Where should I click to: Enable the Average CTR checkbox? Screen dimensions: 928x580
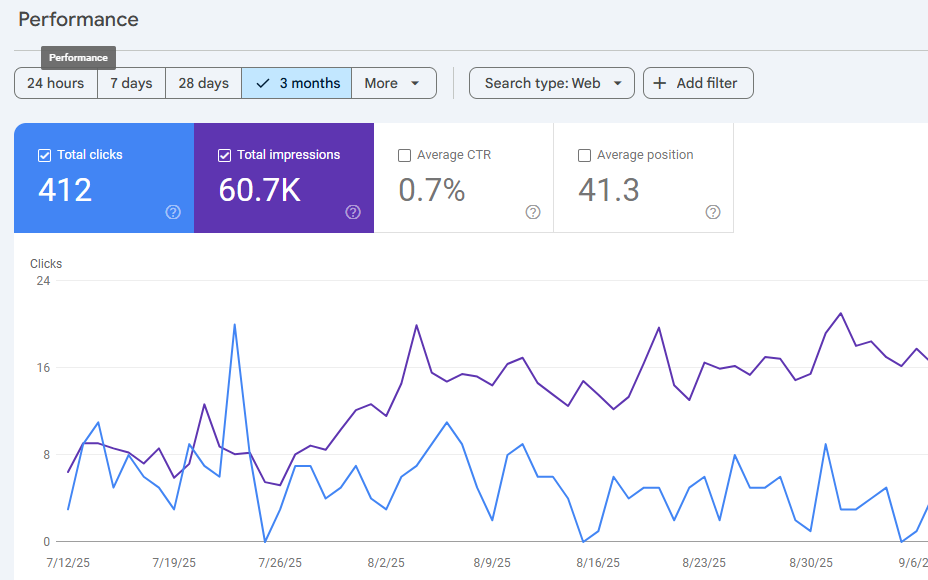pyautogui.click(x=404, y=155)
